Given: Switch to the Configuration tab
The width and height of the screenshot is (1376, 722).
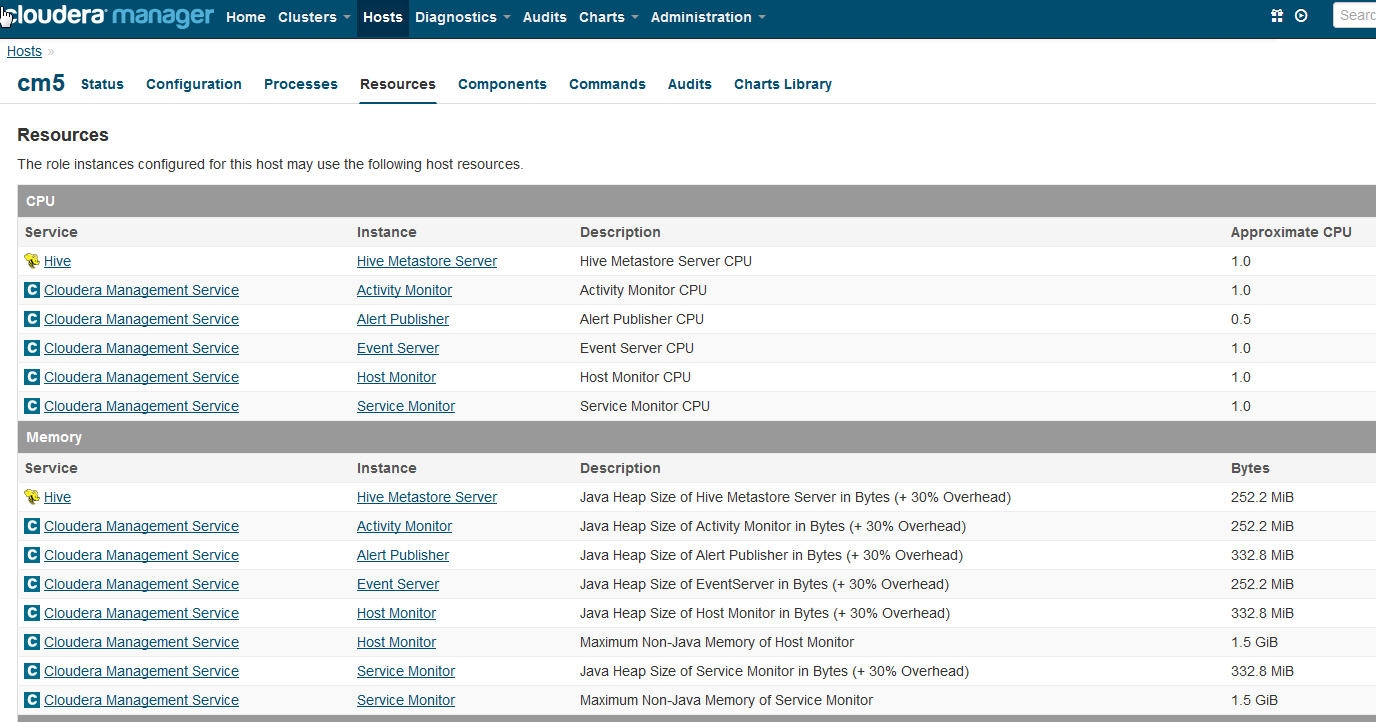Looking at the screenshot, I should tap(194, 84).
